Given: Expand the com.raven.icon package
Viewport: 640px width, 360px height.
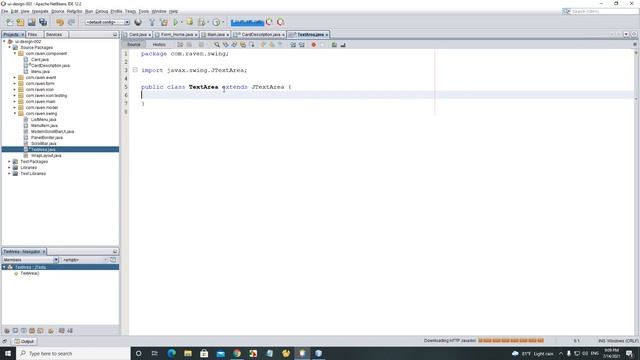Looking at the screenshot, I should pos(15,89).
